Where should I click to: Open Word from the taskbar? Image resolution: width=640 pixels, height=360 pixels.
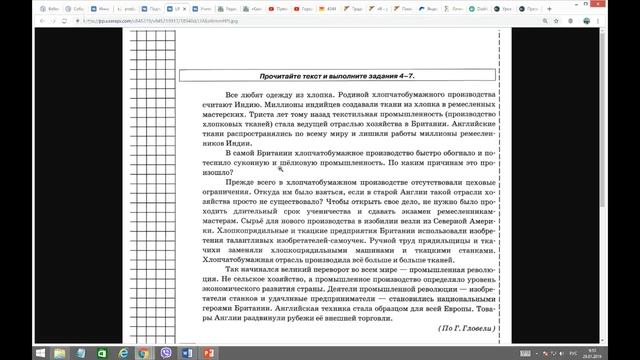point(187,353)
